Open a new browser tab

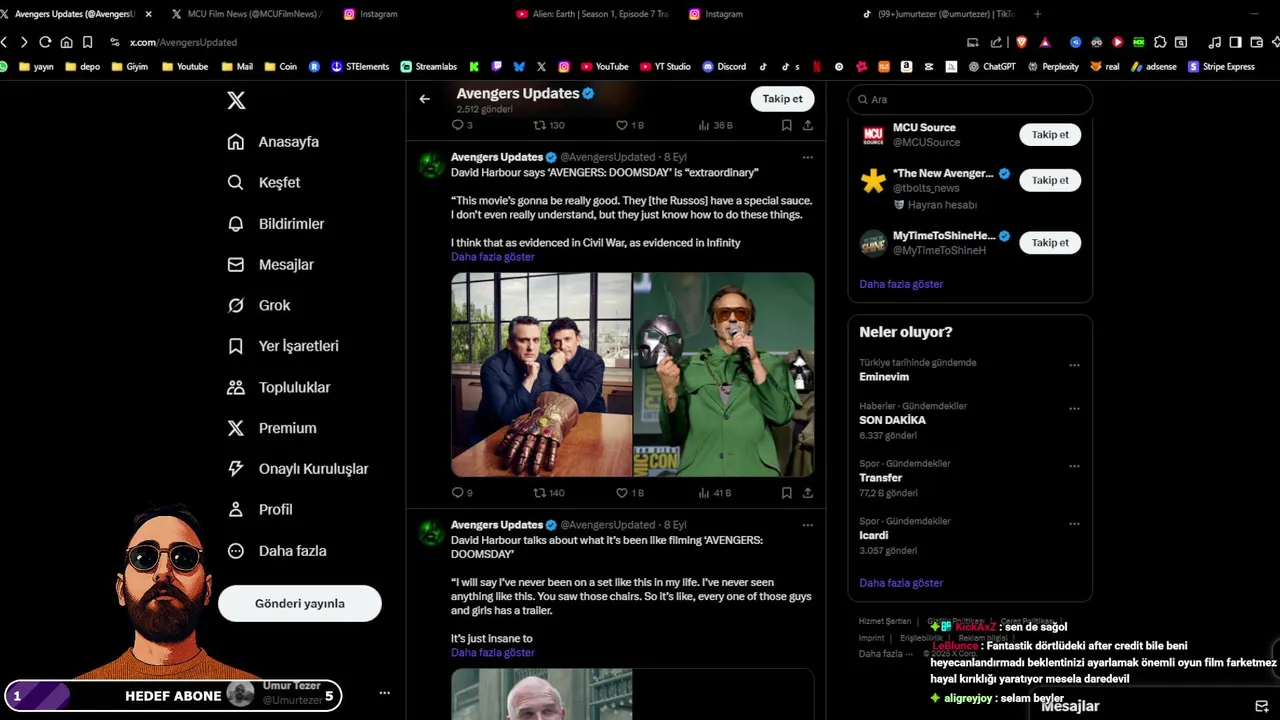pos(1037,14)
